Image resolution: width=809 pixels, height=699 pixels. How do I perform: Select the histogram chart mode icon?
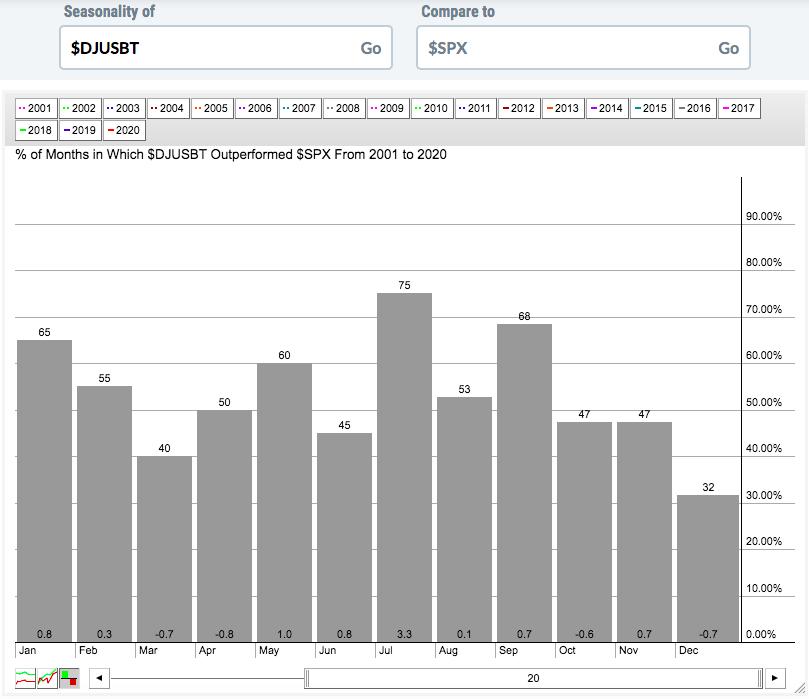click(69, 678)
